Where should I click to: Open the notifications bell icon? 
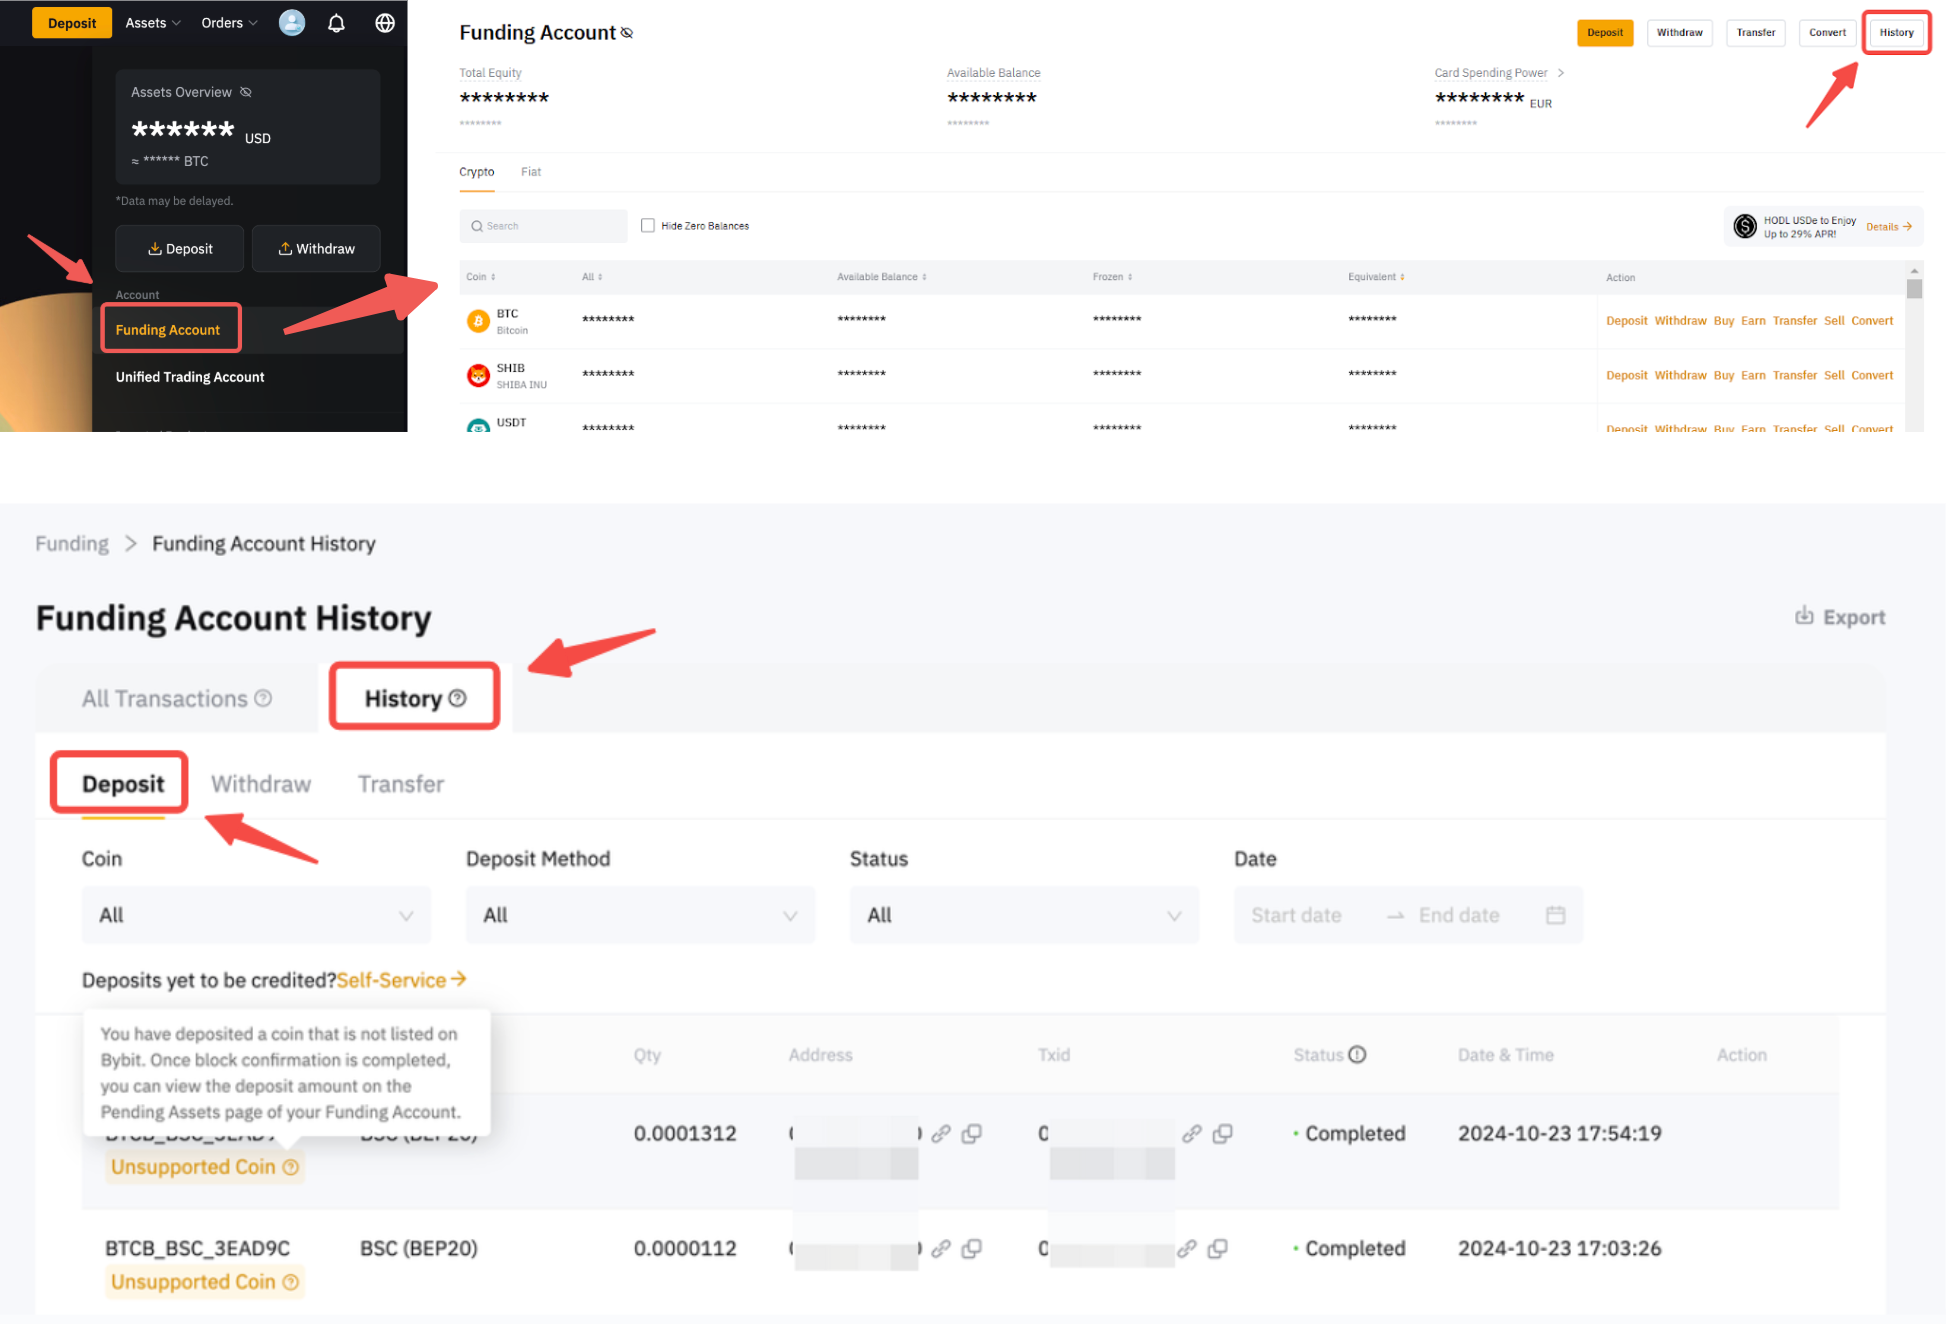pyautogui.click(x=337, y=23)
